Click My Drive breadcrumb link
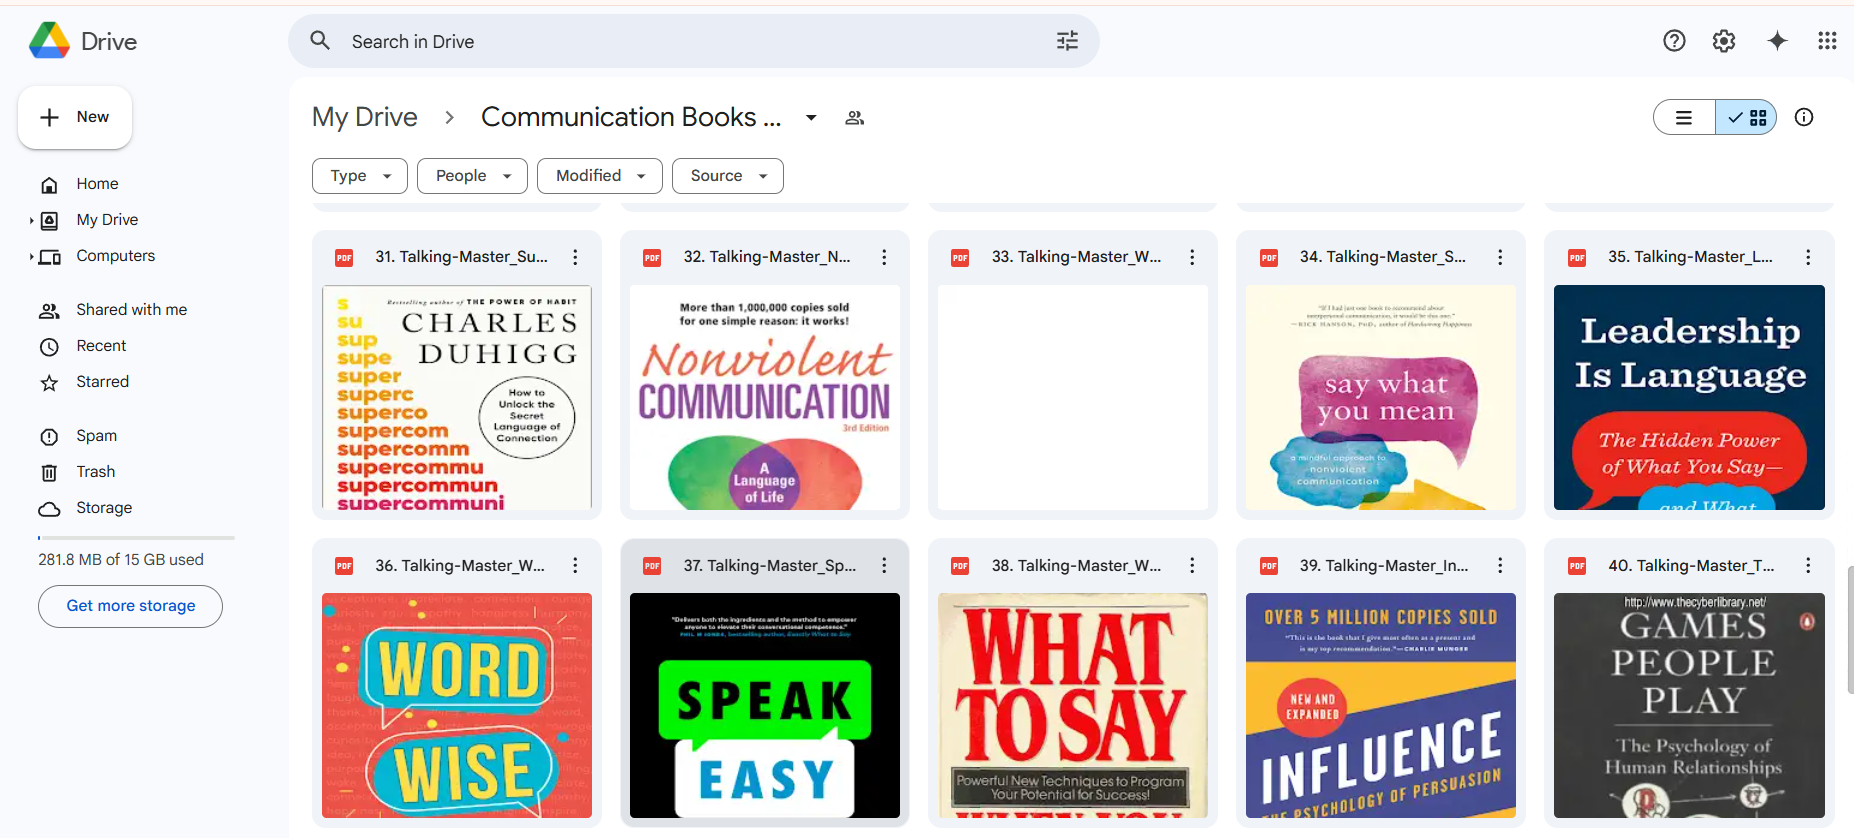This screenshot has width=1854, height=838. (x=365, y=117)
